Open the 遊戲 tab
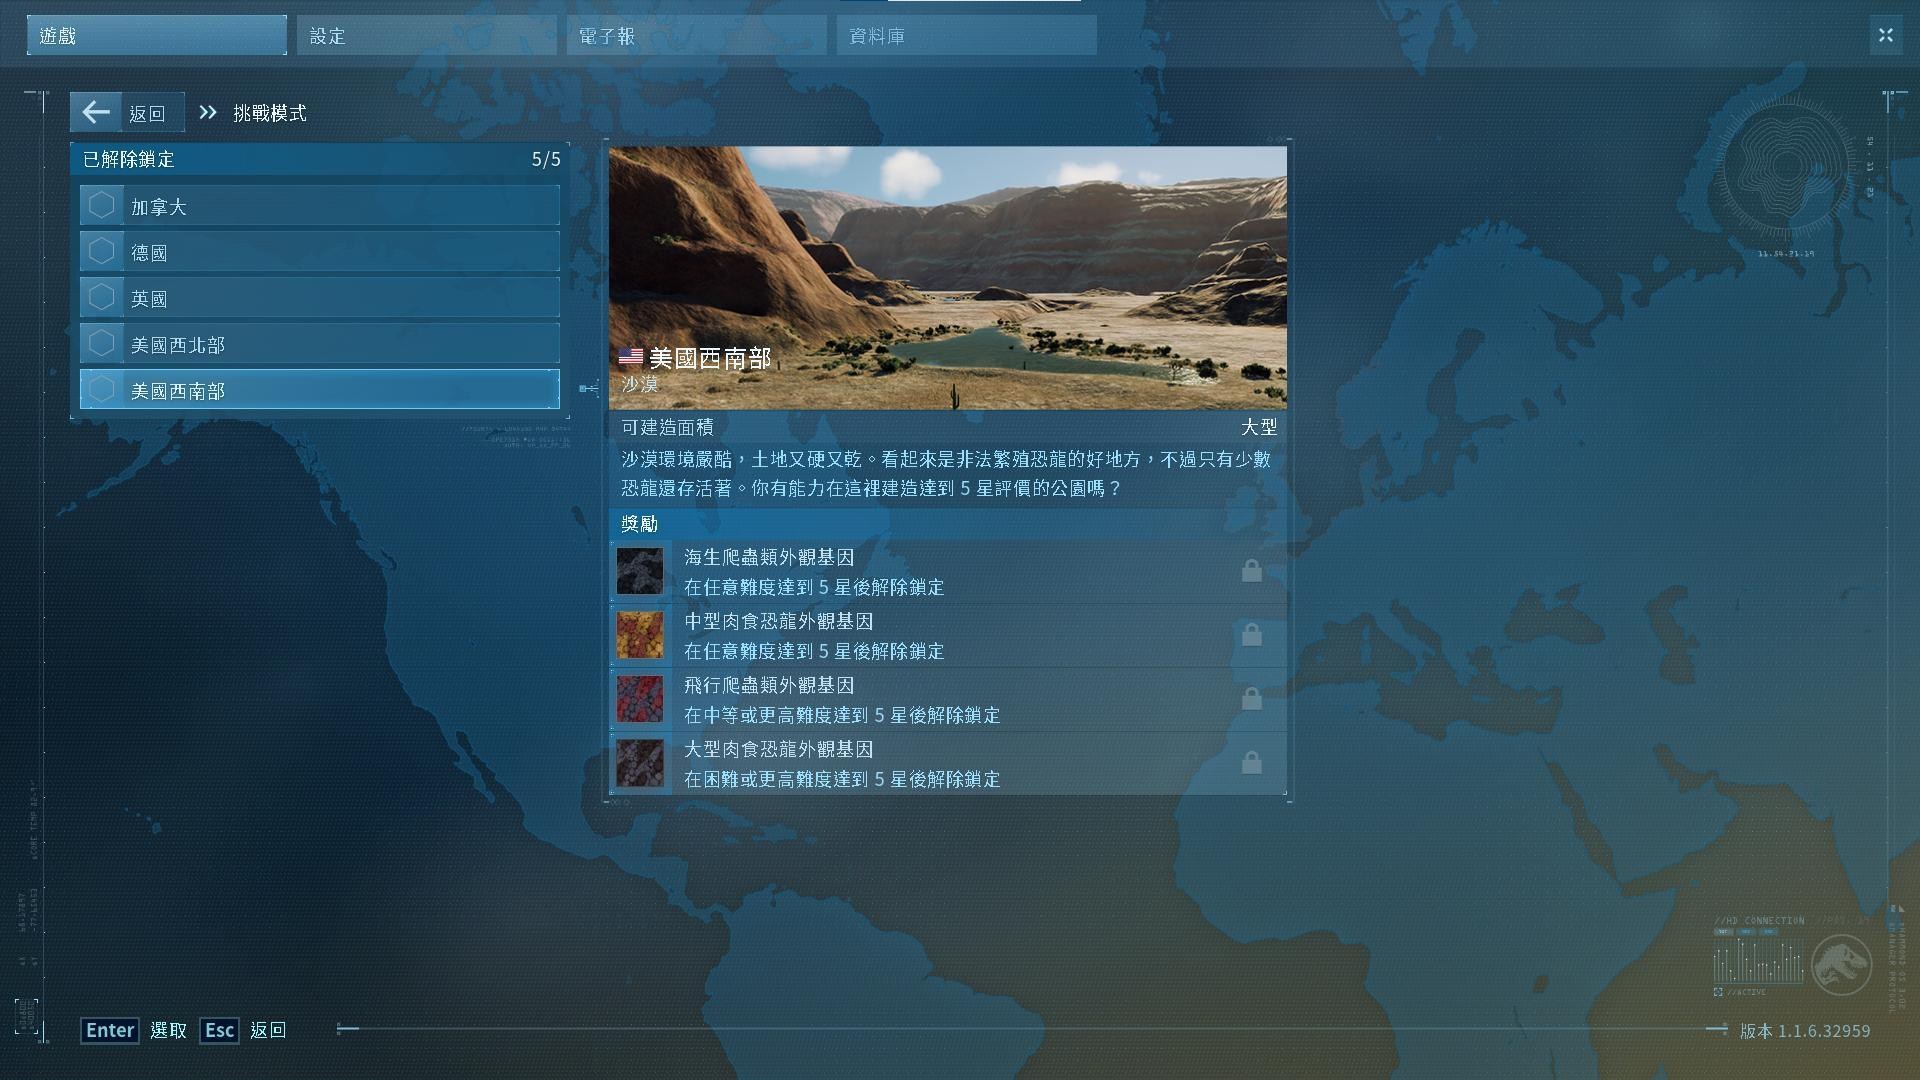 coord(157,36)
